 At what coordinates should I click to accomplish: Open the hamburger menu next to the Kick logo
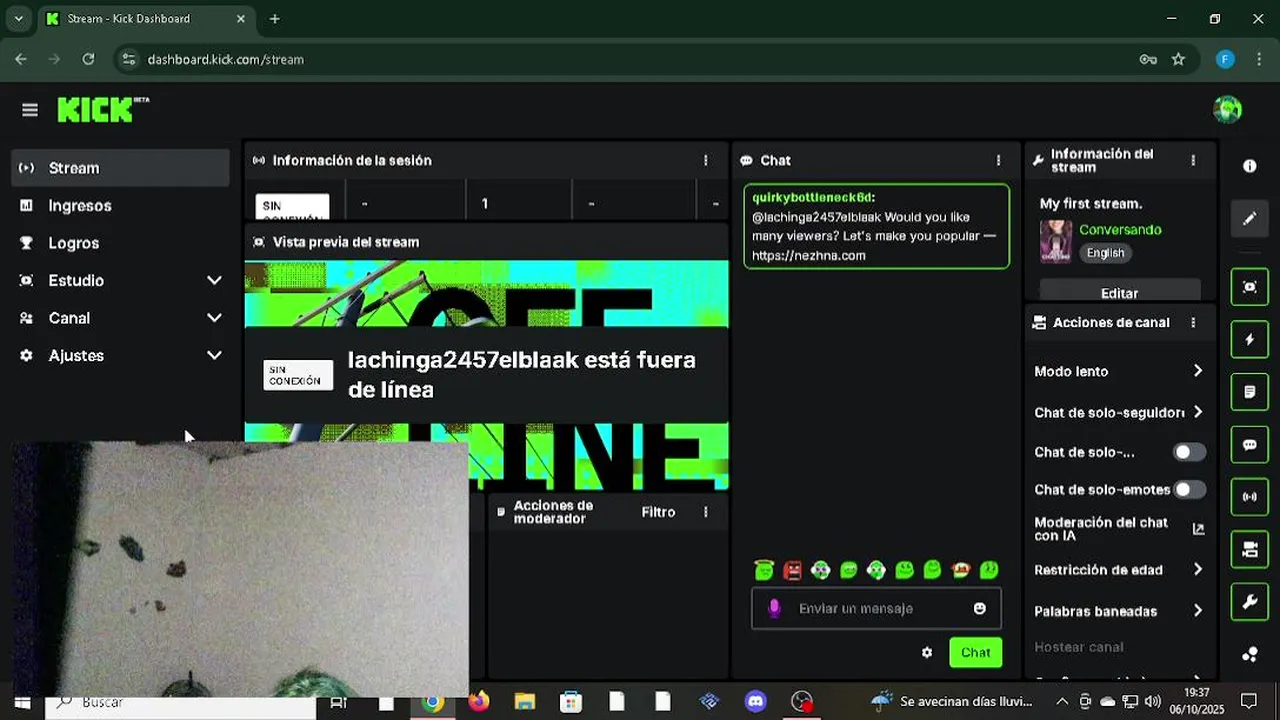pos(30,110)
